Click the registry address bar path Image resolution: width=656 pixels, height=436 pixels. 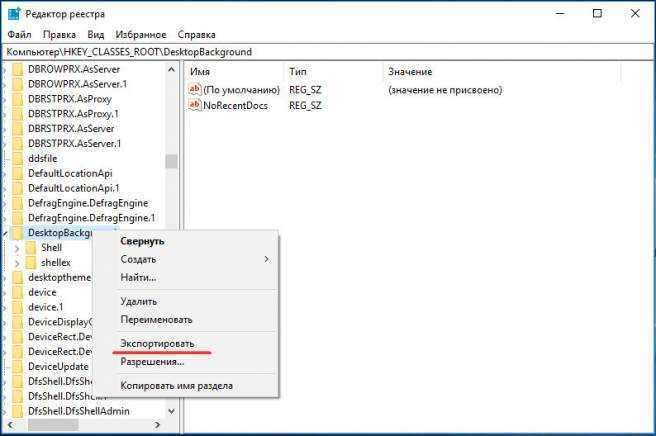click(129, 52)
